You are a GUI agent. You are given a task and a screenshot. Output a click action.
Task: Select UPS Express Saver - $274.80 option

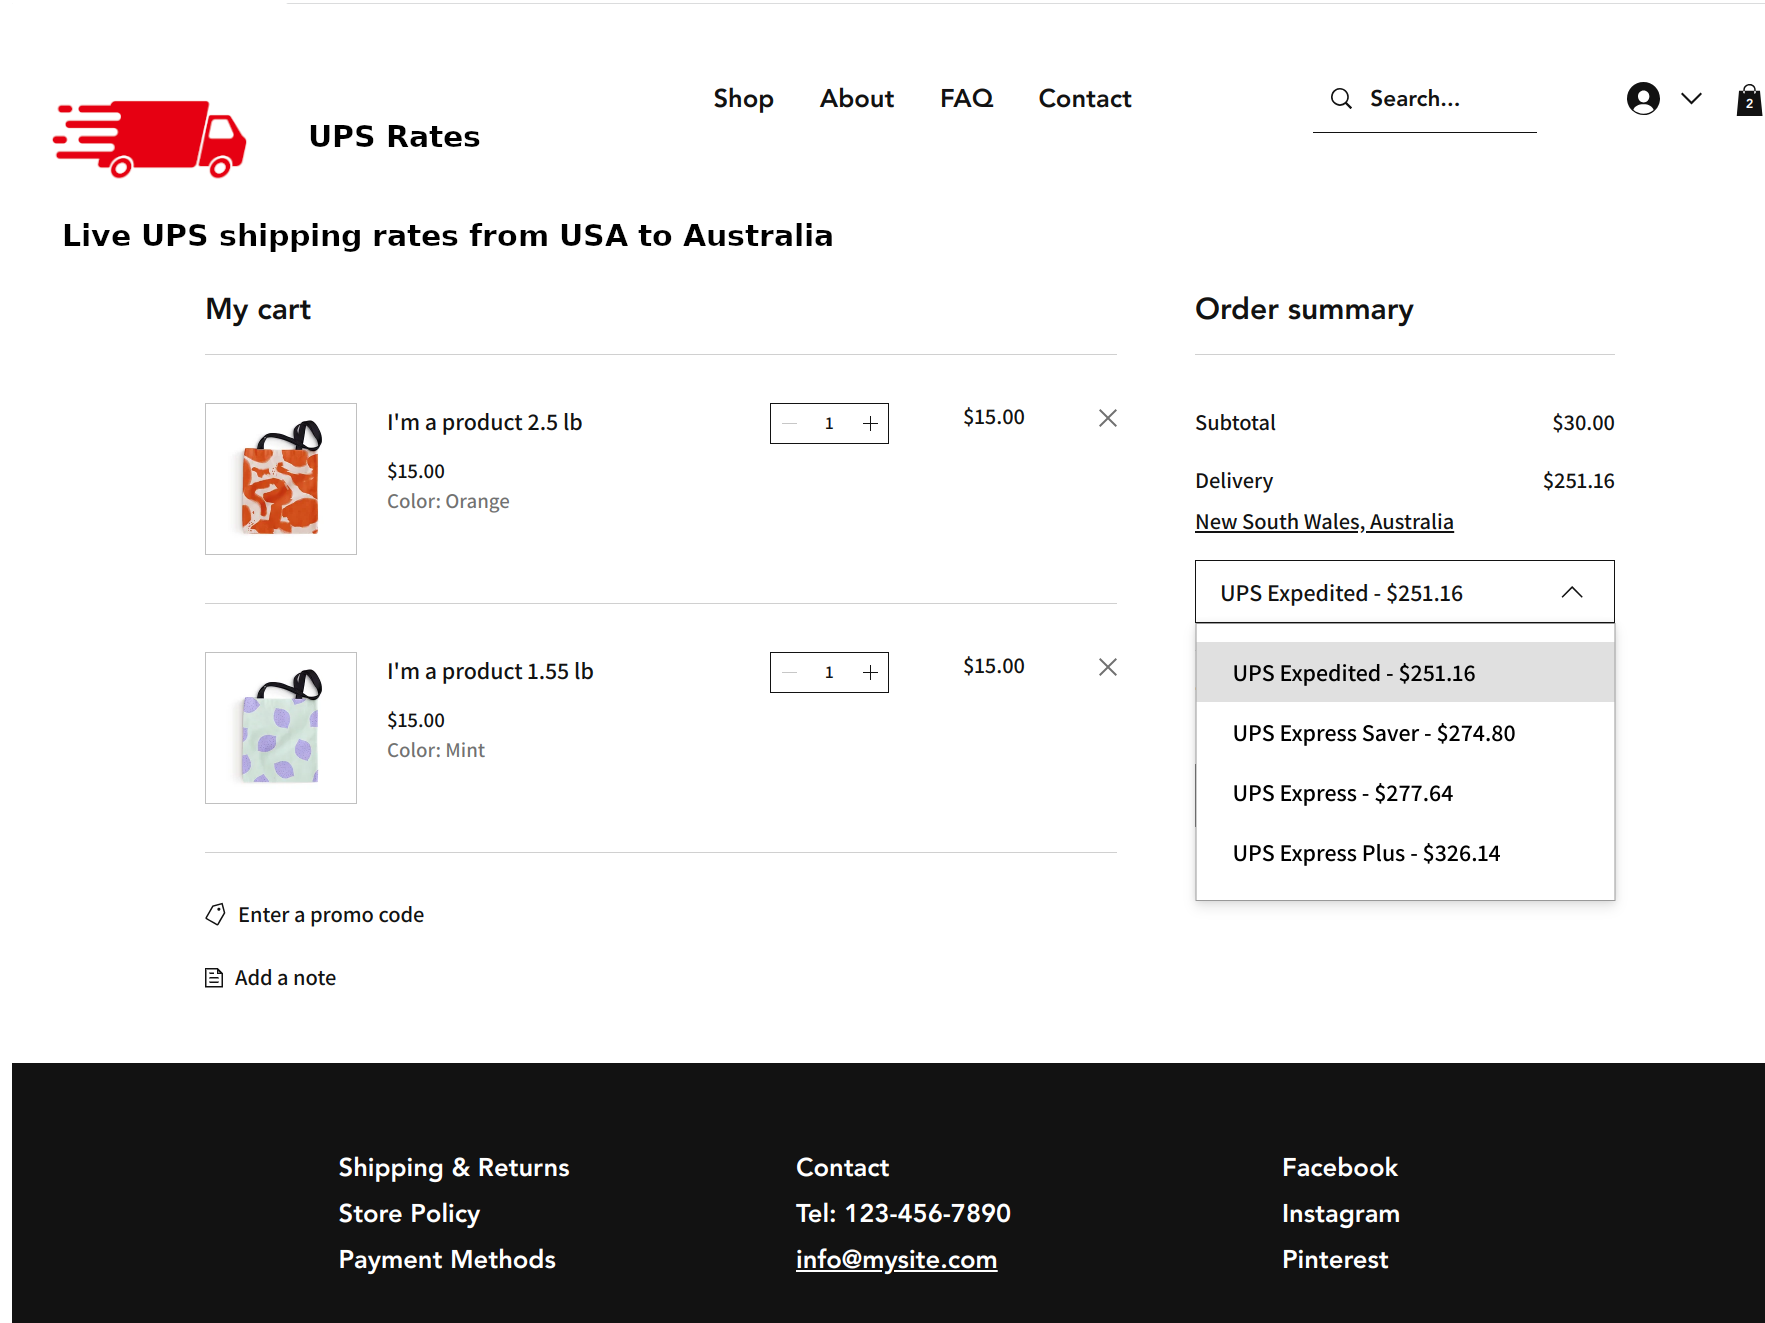click(x=1405, y=732)
